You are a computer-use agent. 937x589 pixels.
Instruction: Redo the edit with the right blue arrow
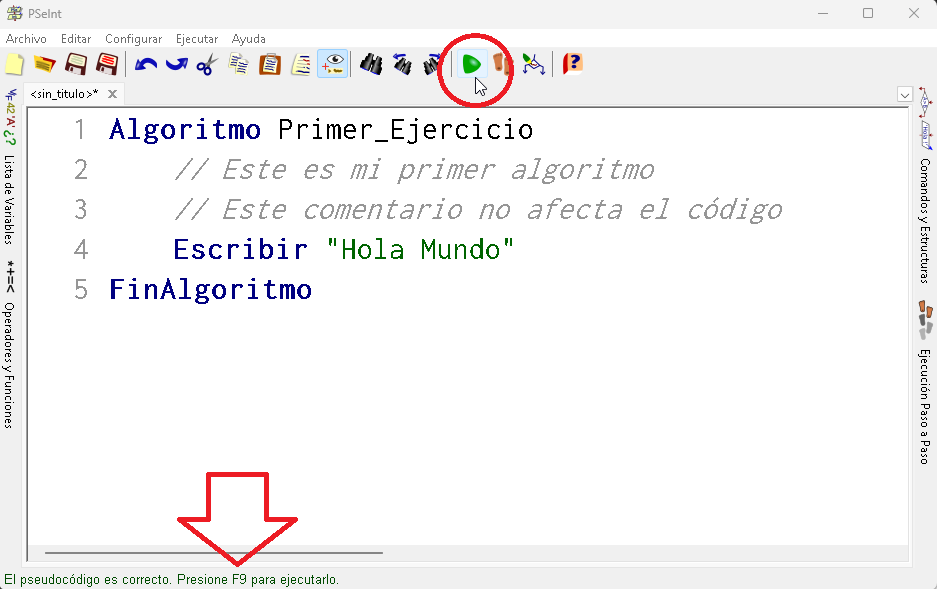[176, 64]
